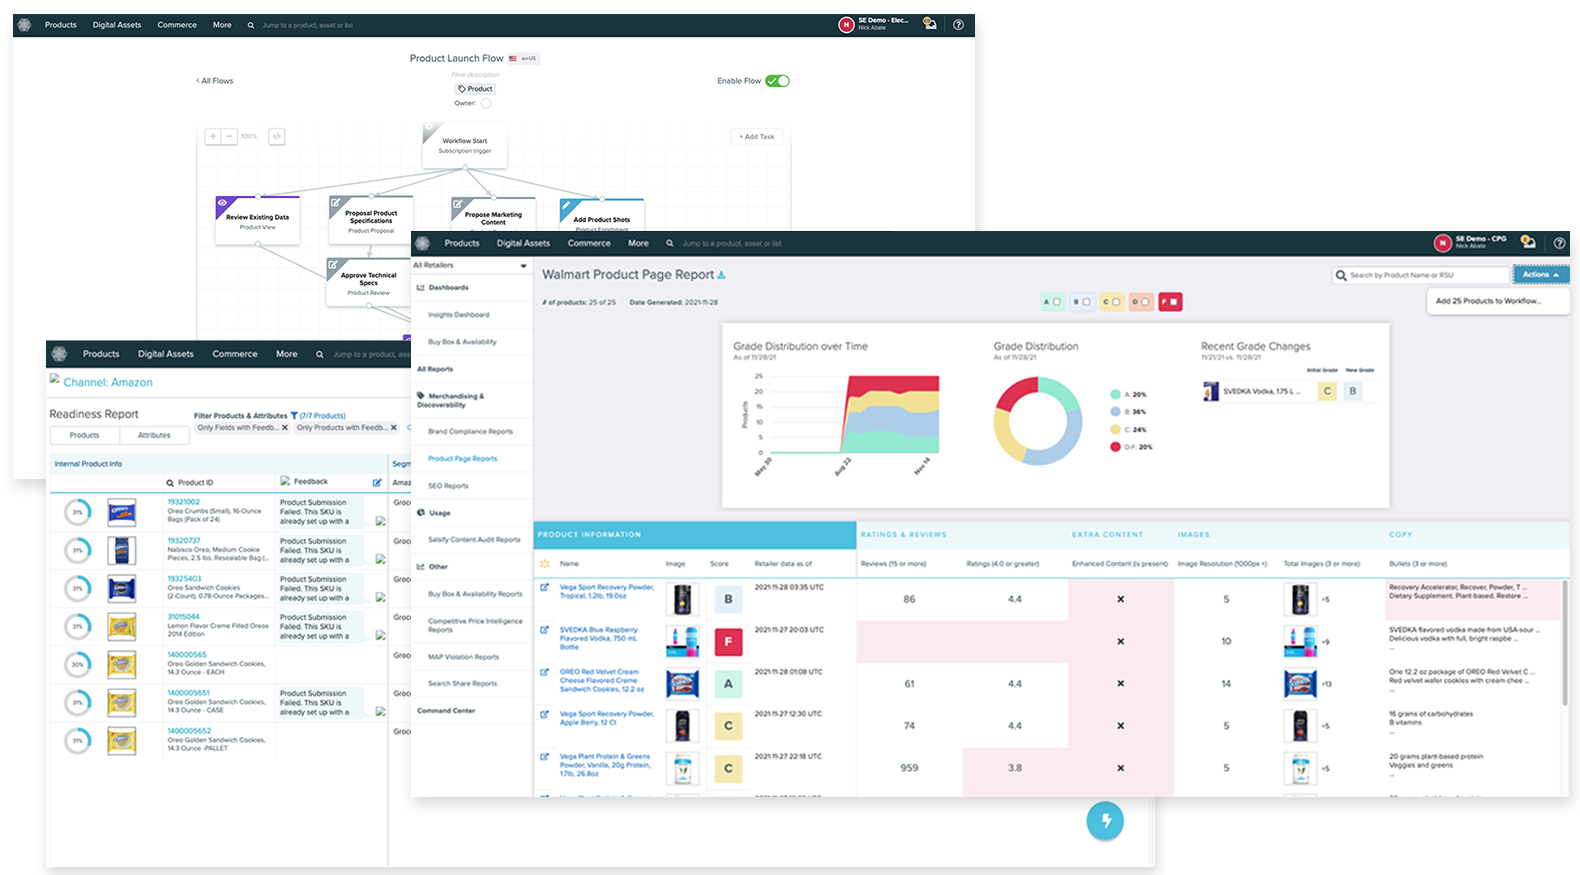The height and width of the screenshot is (875, 1580).
Task: Click grade C swatch in Recent Grade Changes
Action: click(x=1327, y=391)
